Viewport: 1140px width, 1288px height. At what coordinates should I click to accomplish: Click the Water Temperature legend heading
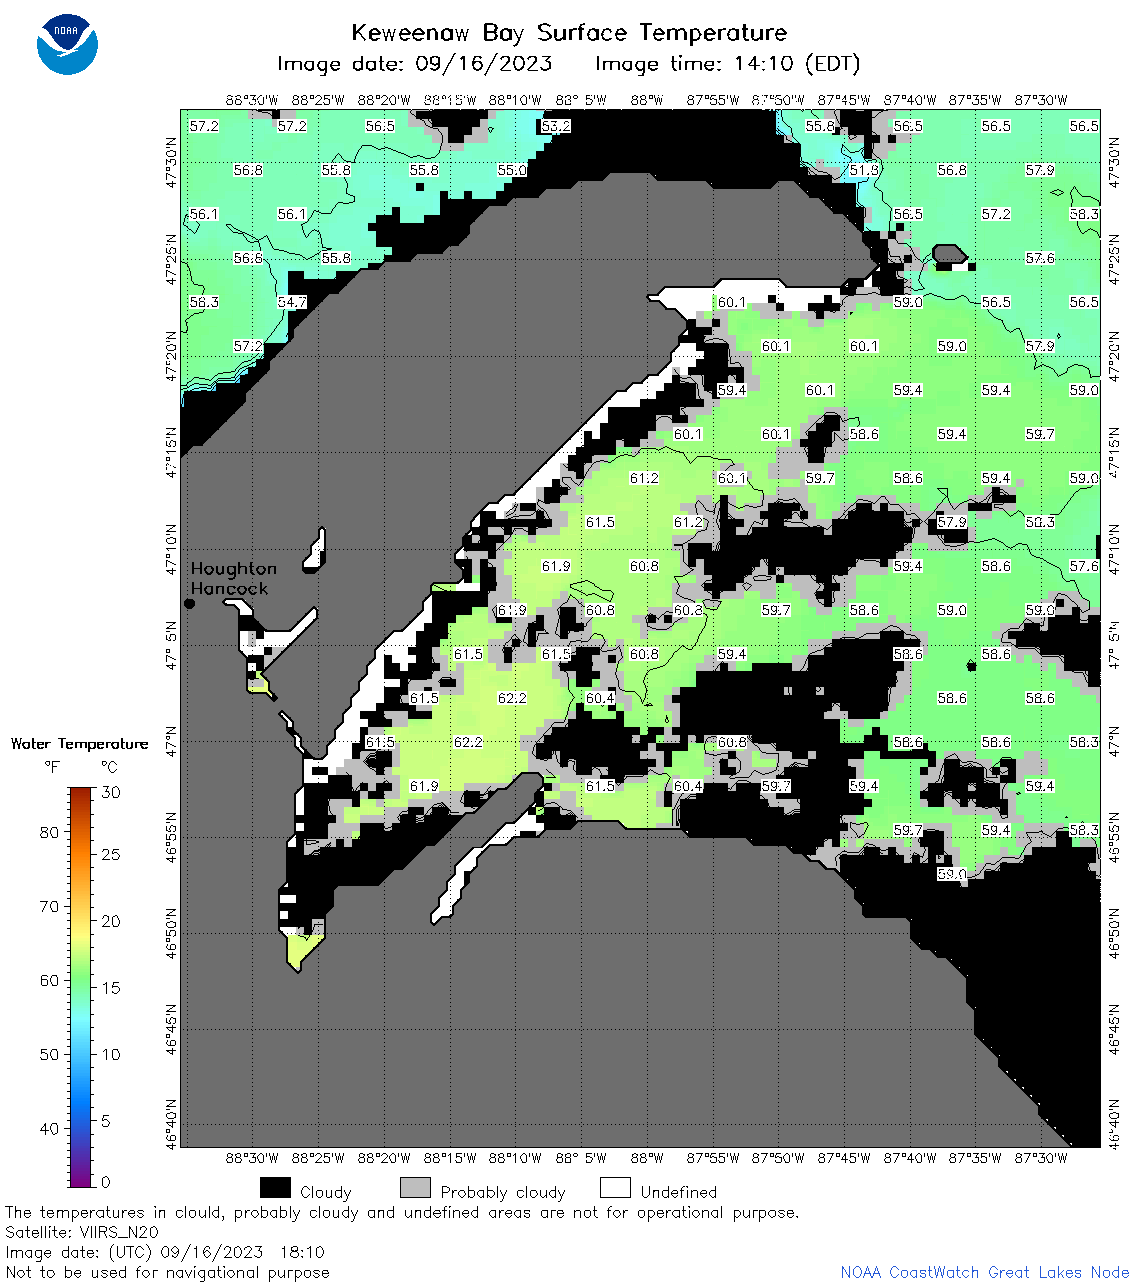(x=79, y=743)
